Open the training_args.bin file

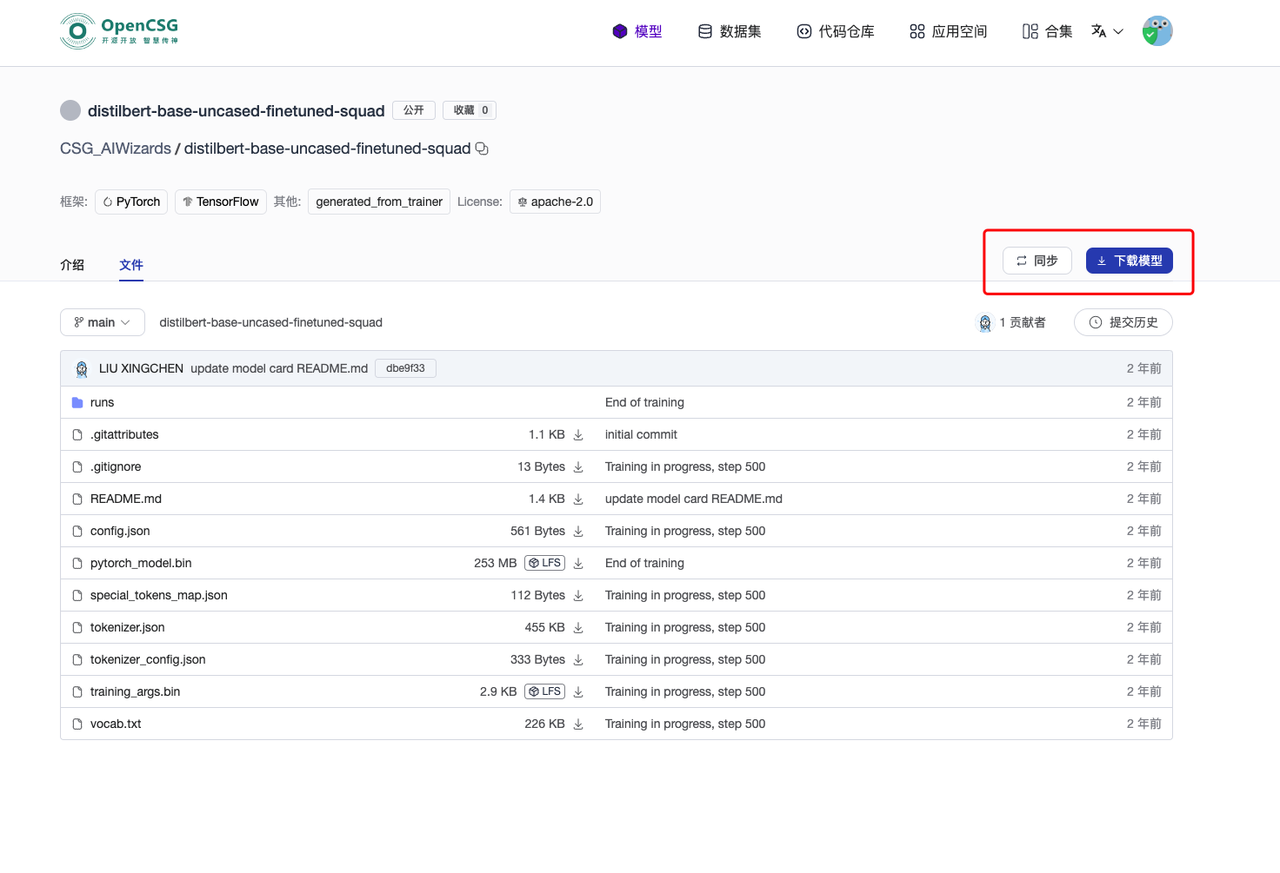135,691
